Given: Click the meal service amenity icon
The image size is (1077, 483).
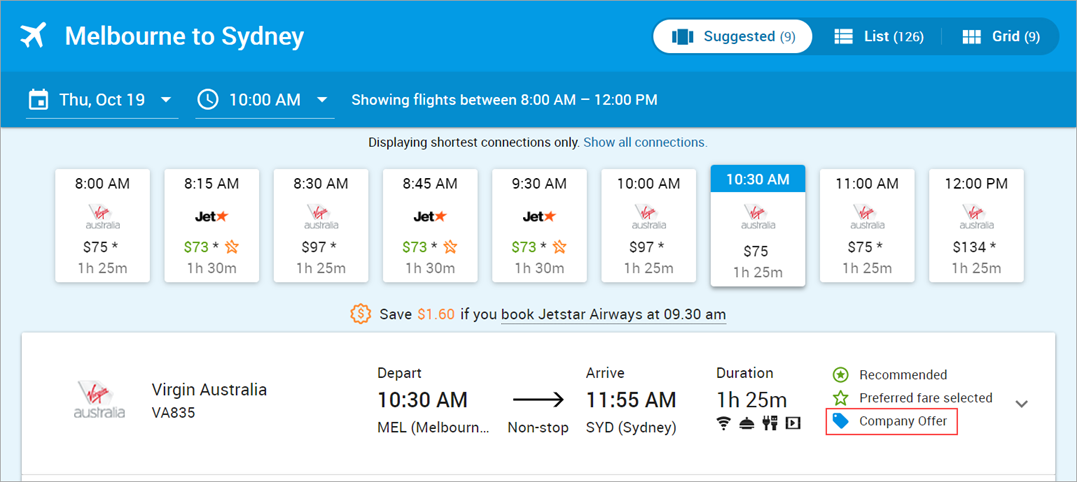Looking at the screenshot, I should pos(747,423).
